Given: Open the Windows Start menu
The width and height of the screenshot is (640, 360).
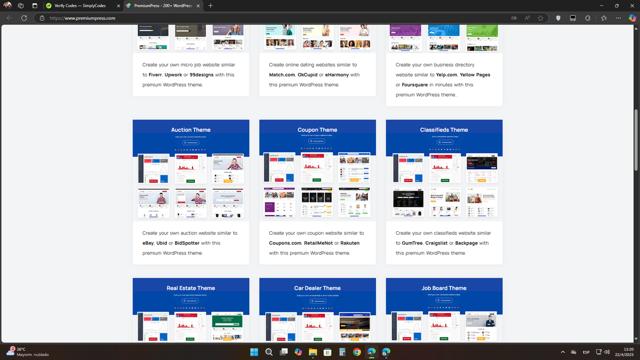Looking at the screenshot, I should (254, 352).
